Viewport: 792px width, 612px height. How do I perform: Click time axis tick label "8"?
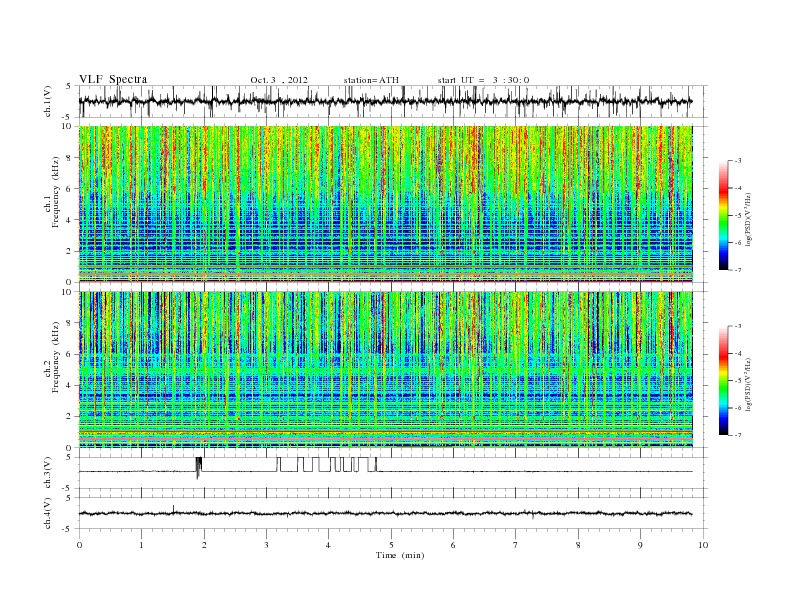578,545
